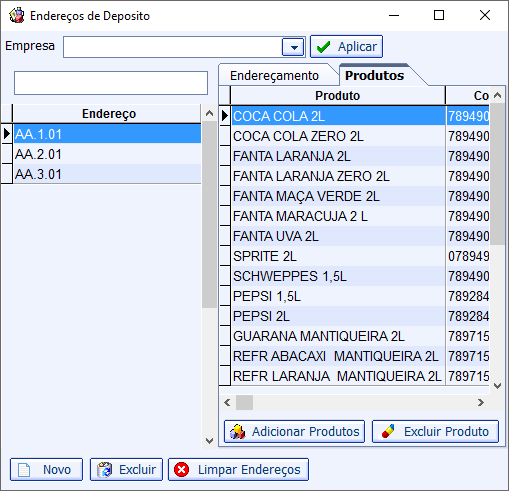Image resolution: width=509 pixels, height=491 pixels.
Task: Click the address list scroll up arrow
Action: [x=209, y=113]
